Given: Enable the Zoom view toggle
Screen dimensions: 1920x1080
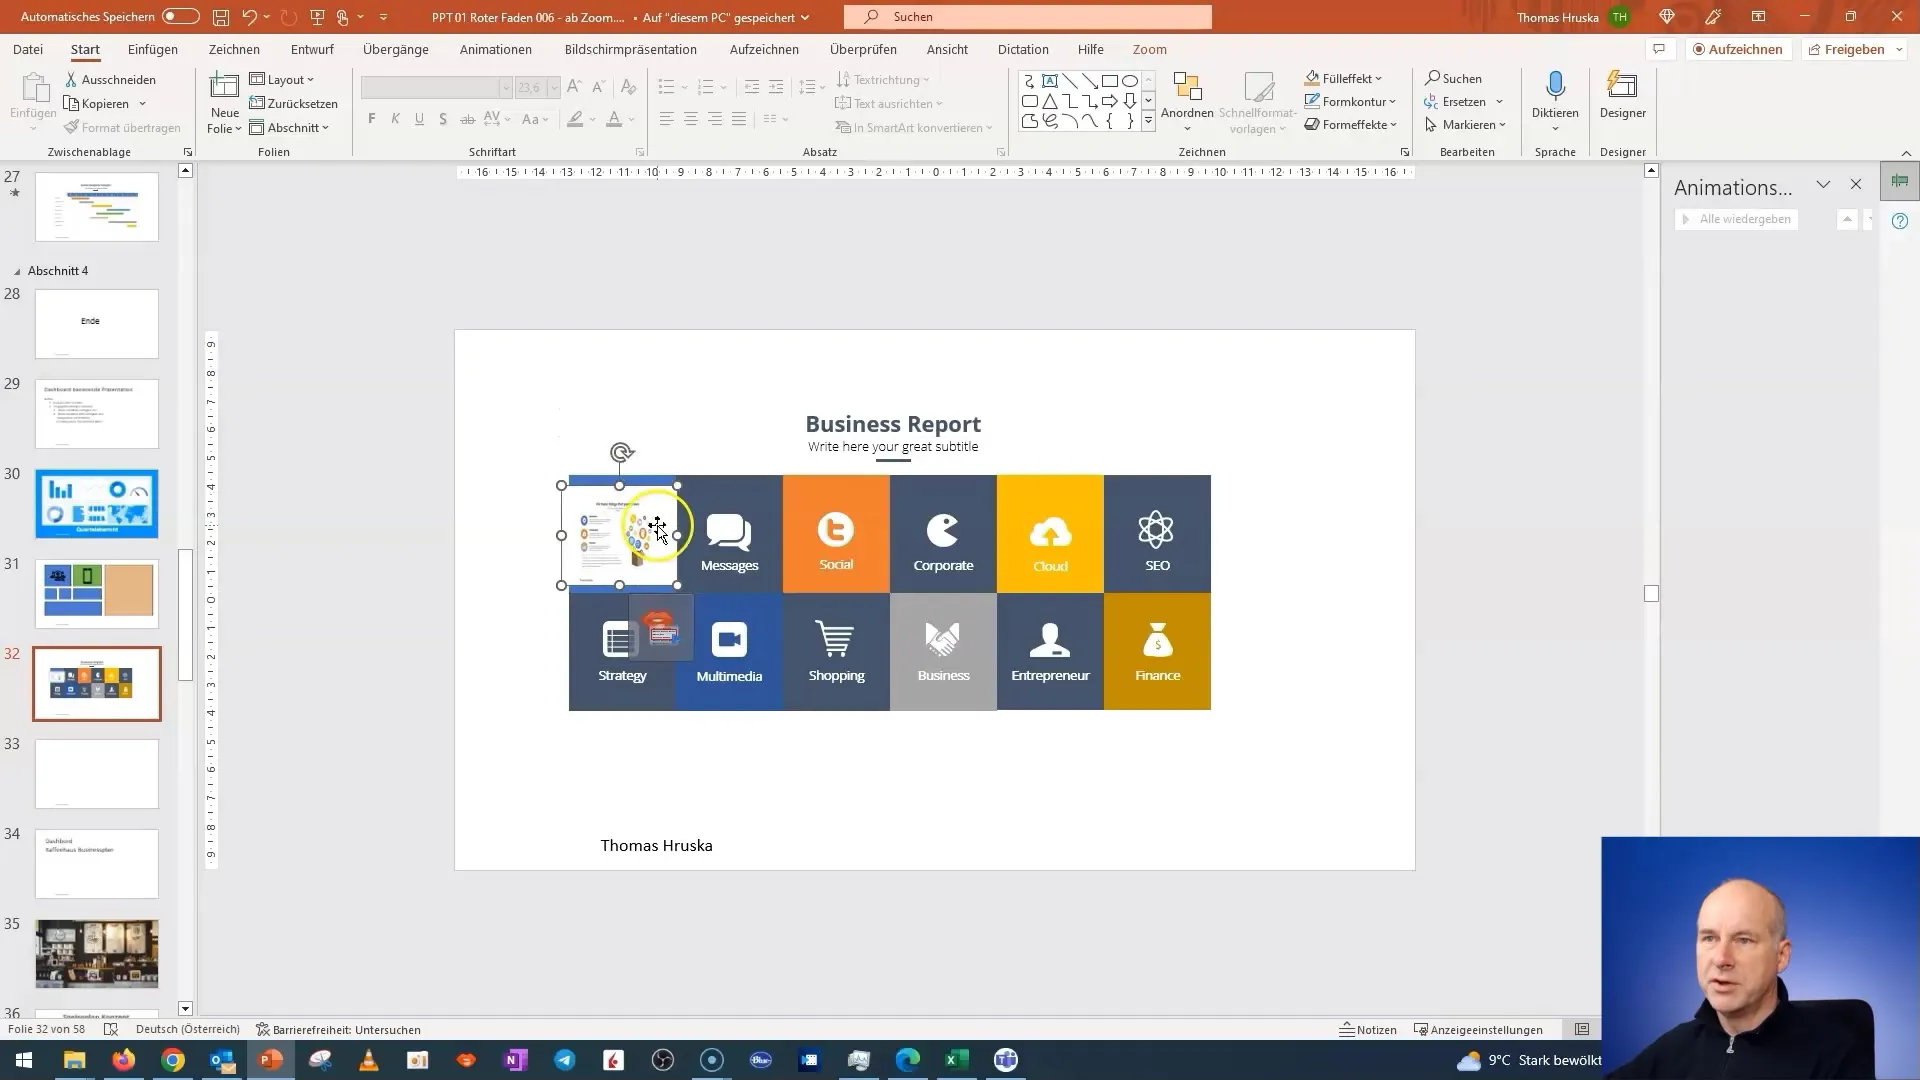Looking at the screenshot, I should coord(1149,49).
